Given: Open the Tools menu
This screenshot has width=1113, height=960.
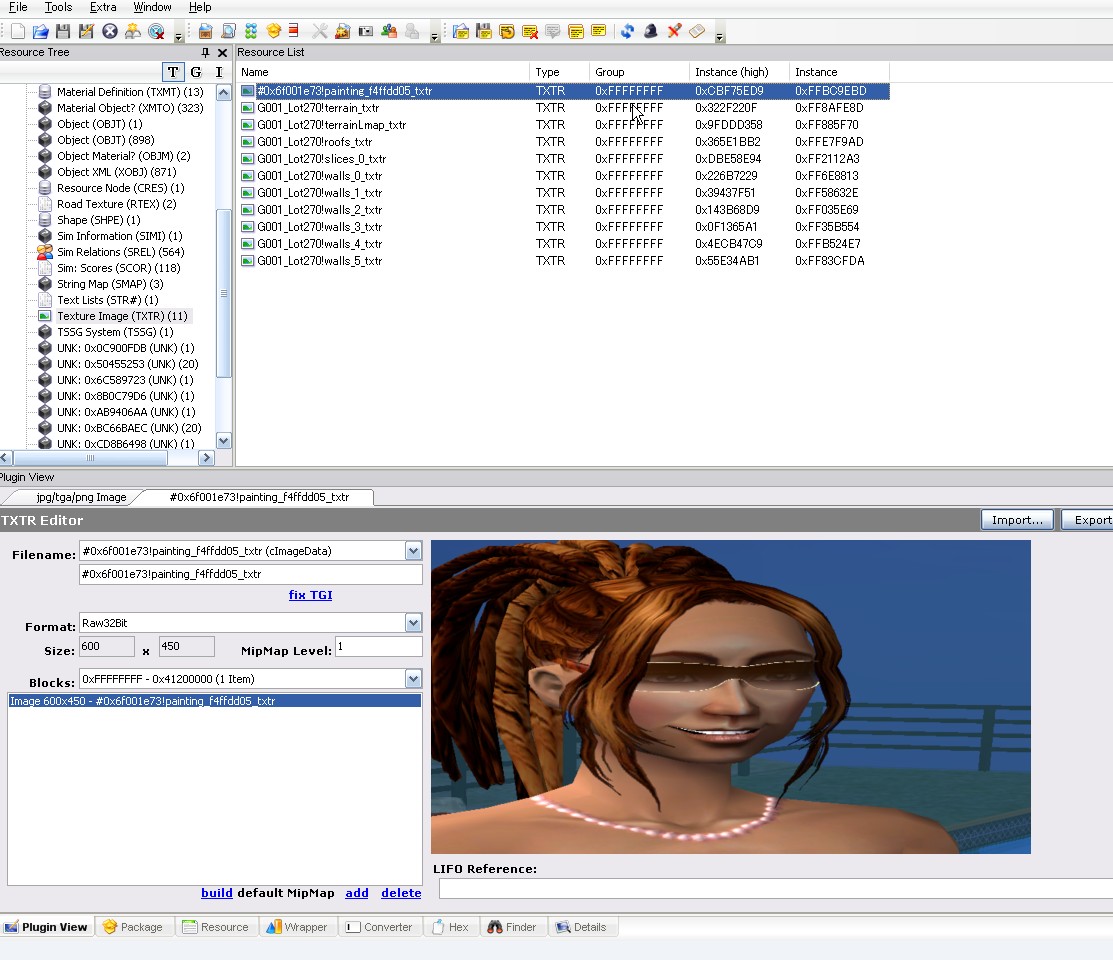Looking at the screenshot, I should click(x=58, y=7).
